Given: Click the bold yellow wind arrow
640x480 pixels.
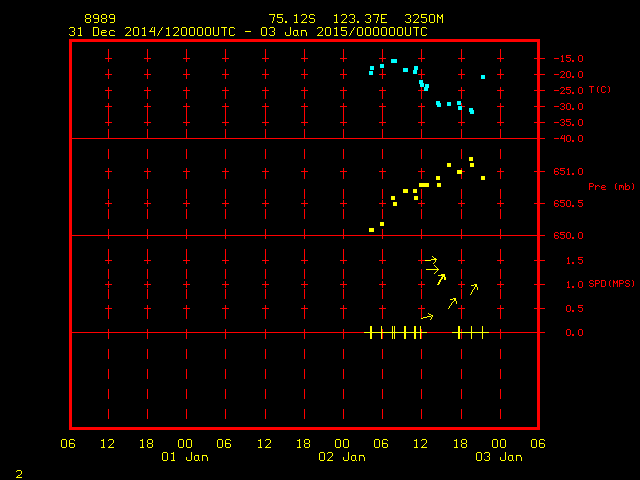Looking at the screenshot, I should (441, 280).
